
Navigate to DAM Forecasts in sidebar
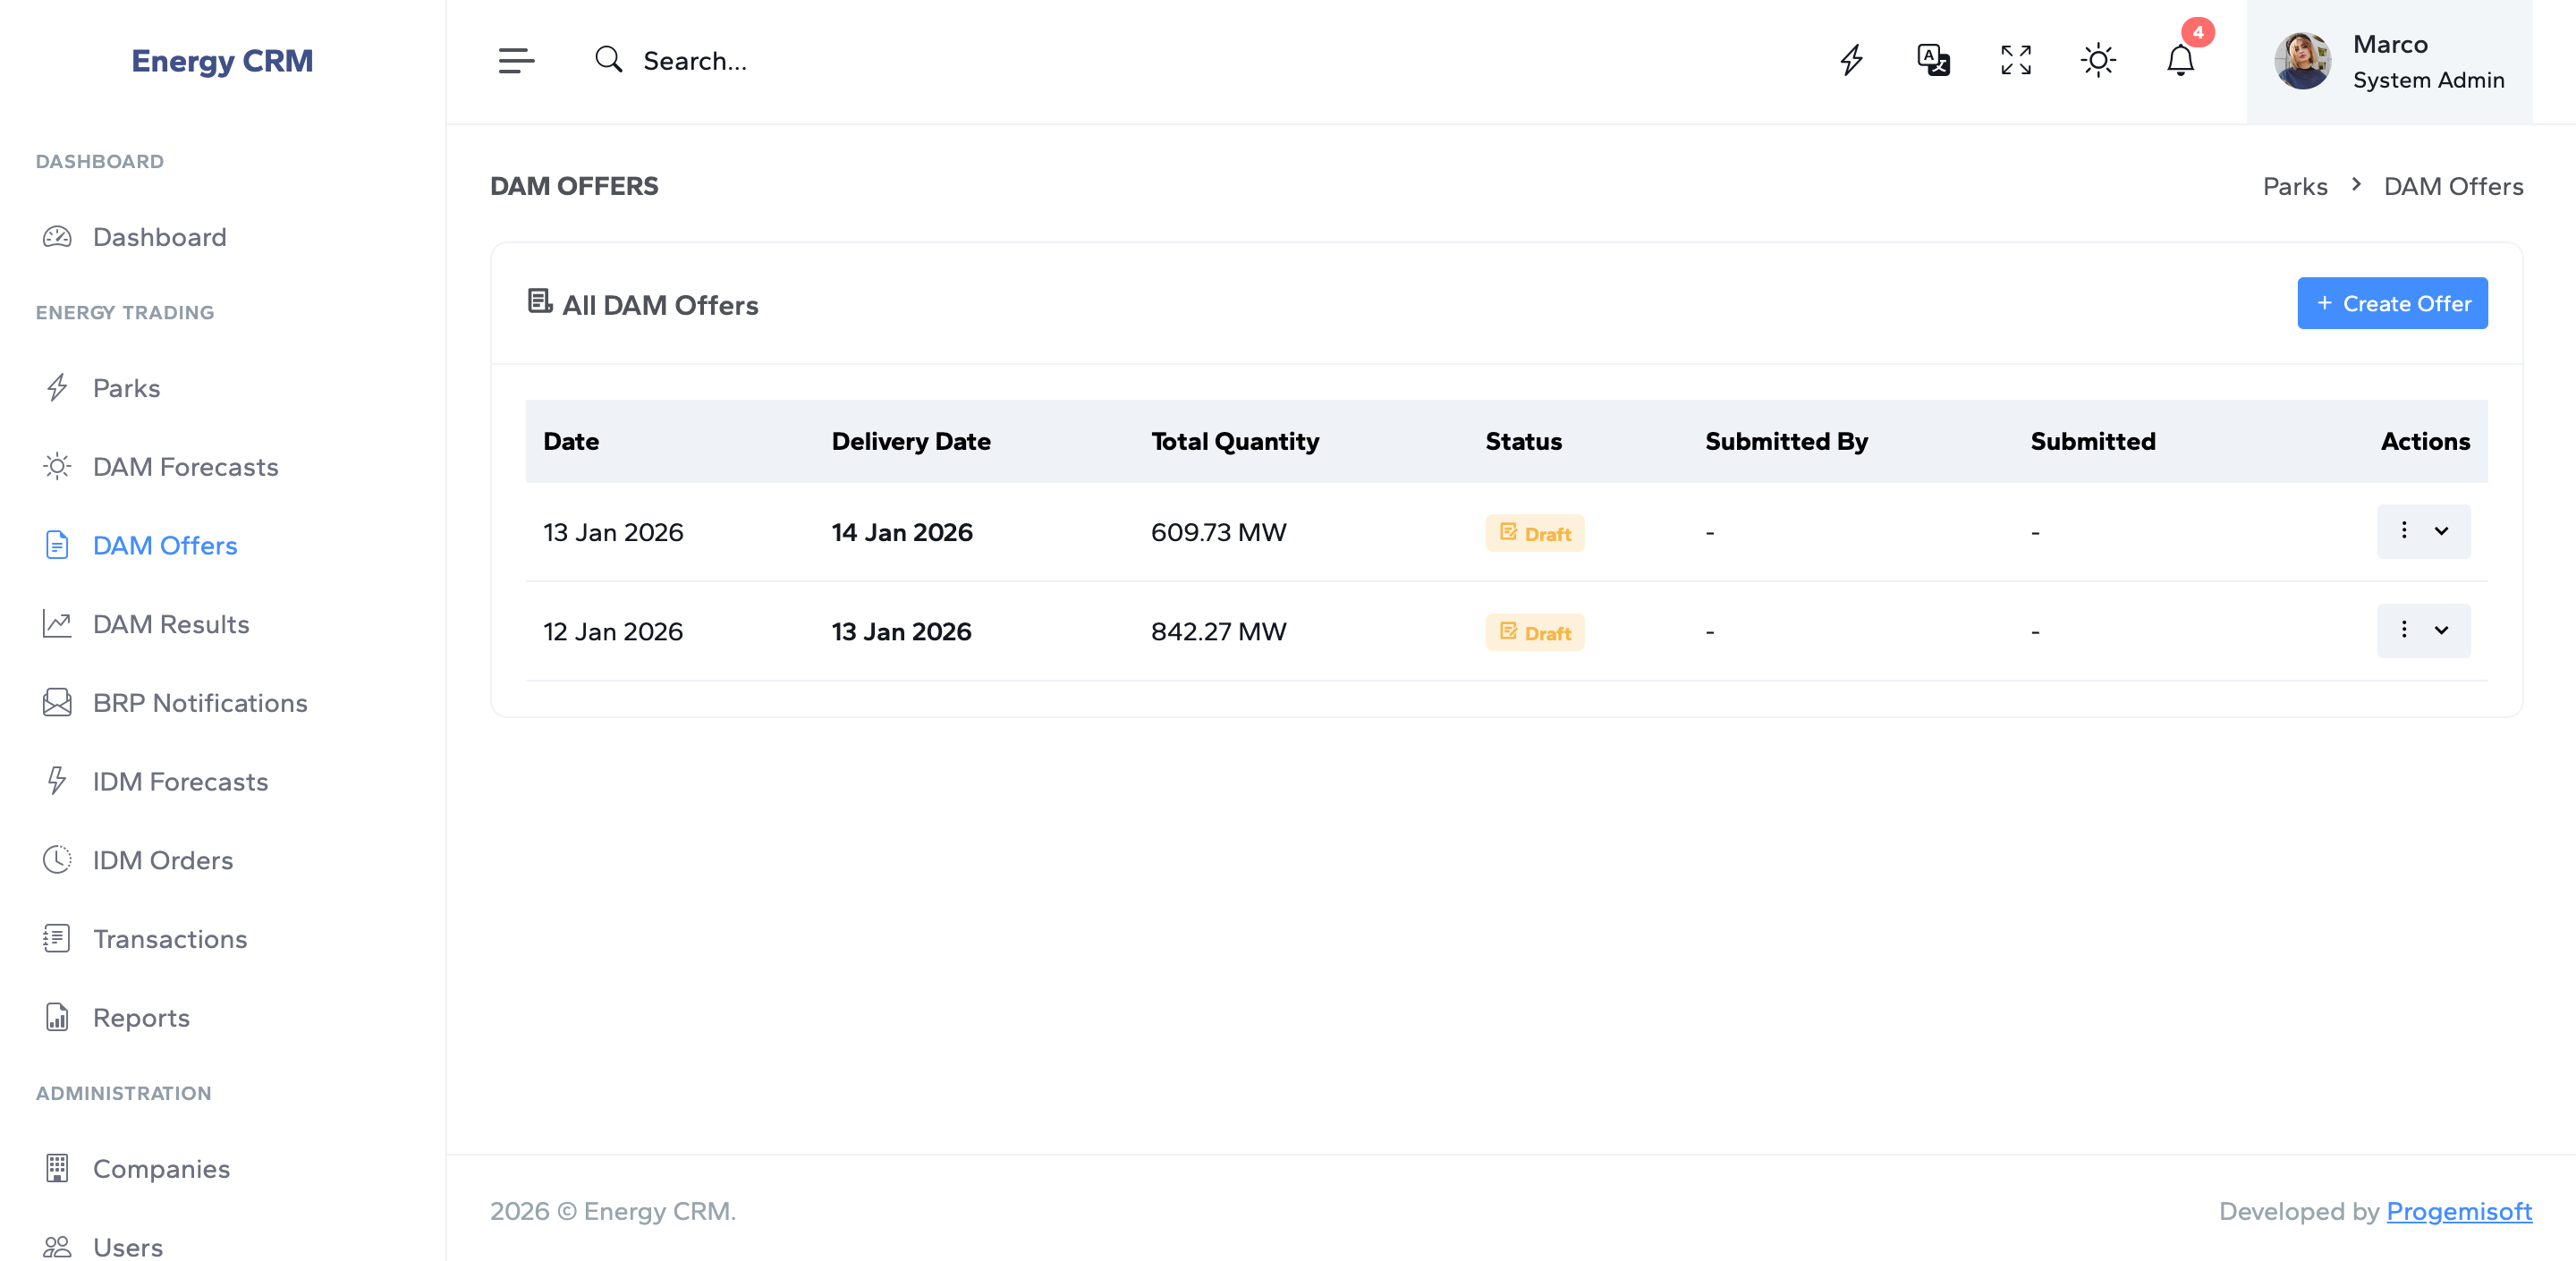click(x=185, y=467)
